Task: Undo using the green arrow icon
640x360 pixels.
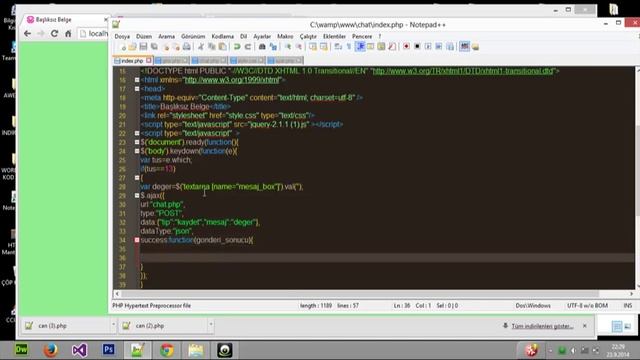Action: (237, 47)
